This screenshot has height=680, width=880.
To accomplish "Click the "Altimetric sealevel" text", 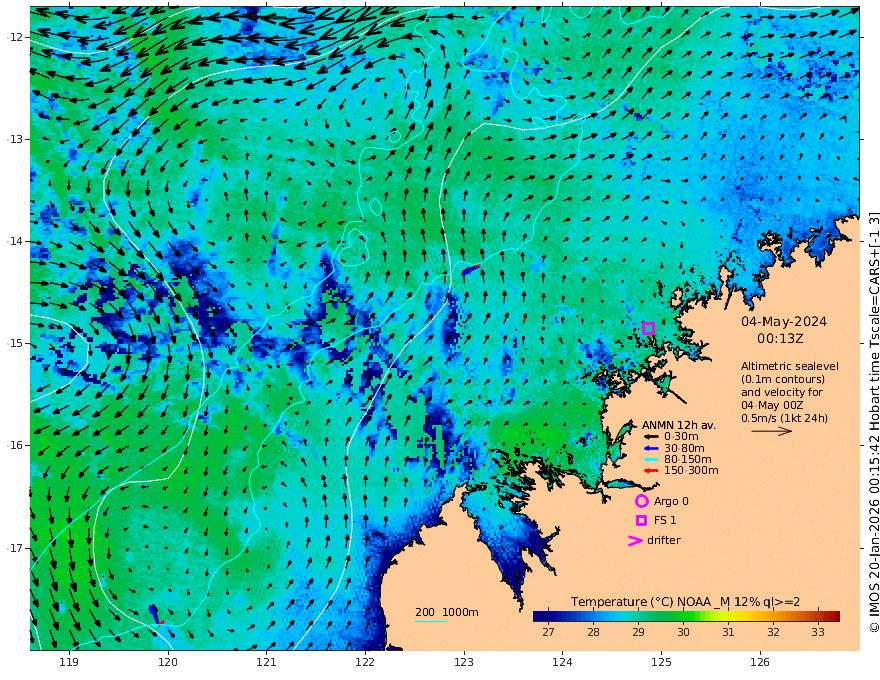I will click(790, 366).
